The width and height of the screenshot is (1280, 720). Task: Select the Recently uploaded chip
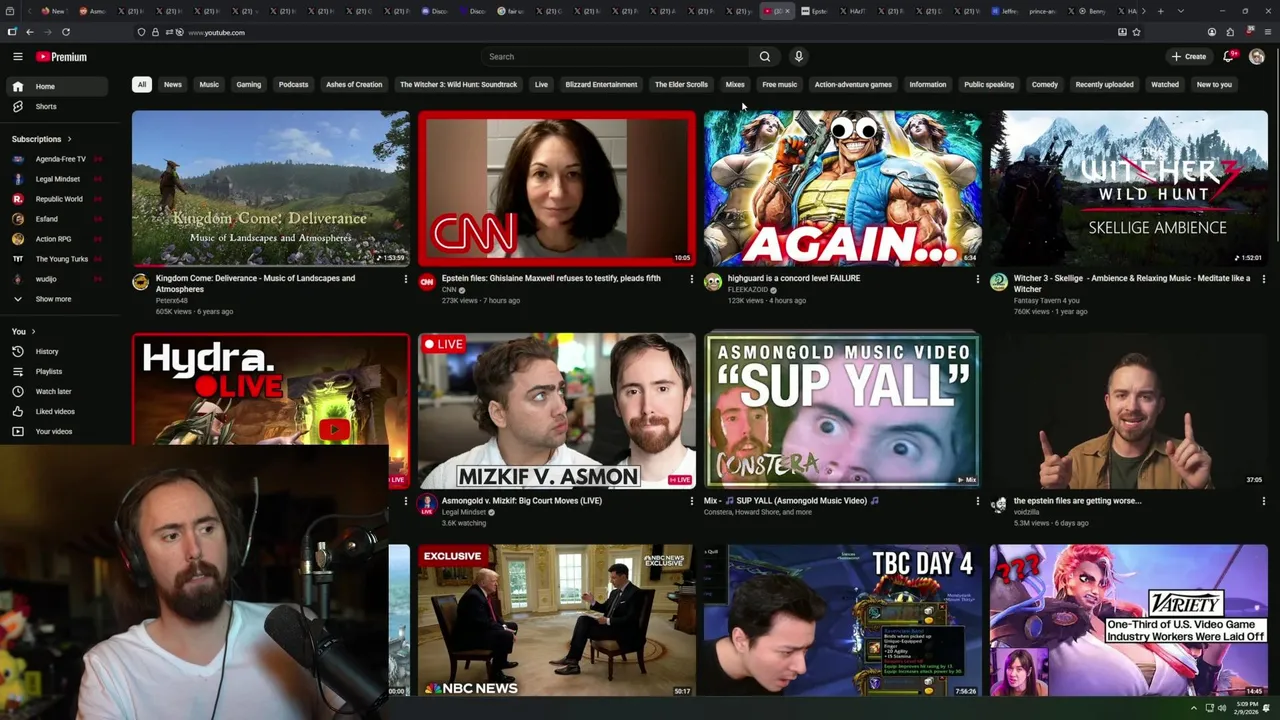pyautogui.click(x=1105, y=85)
